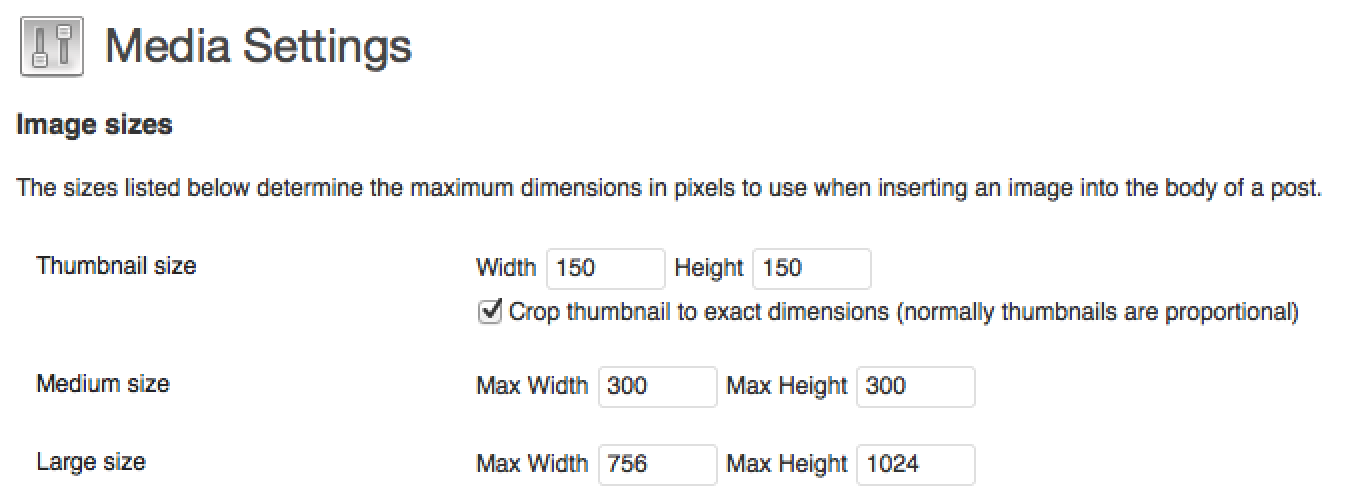
Task: Focus the Large Max Height field showing 1024
Action: 915,464
